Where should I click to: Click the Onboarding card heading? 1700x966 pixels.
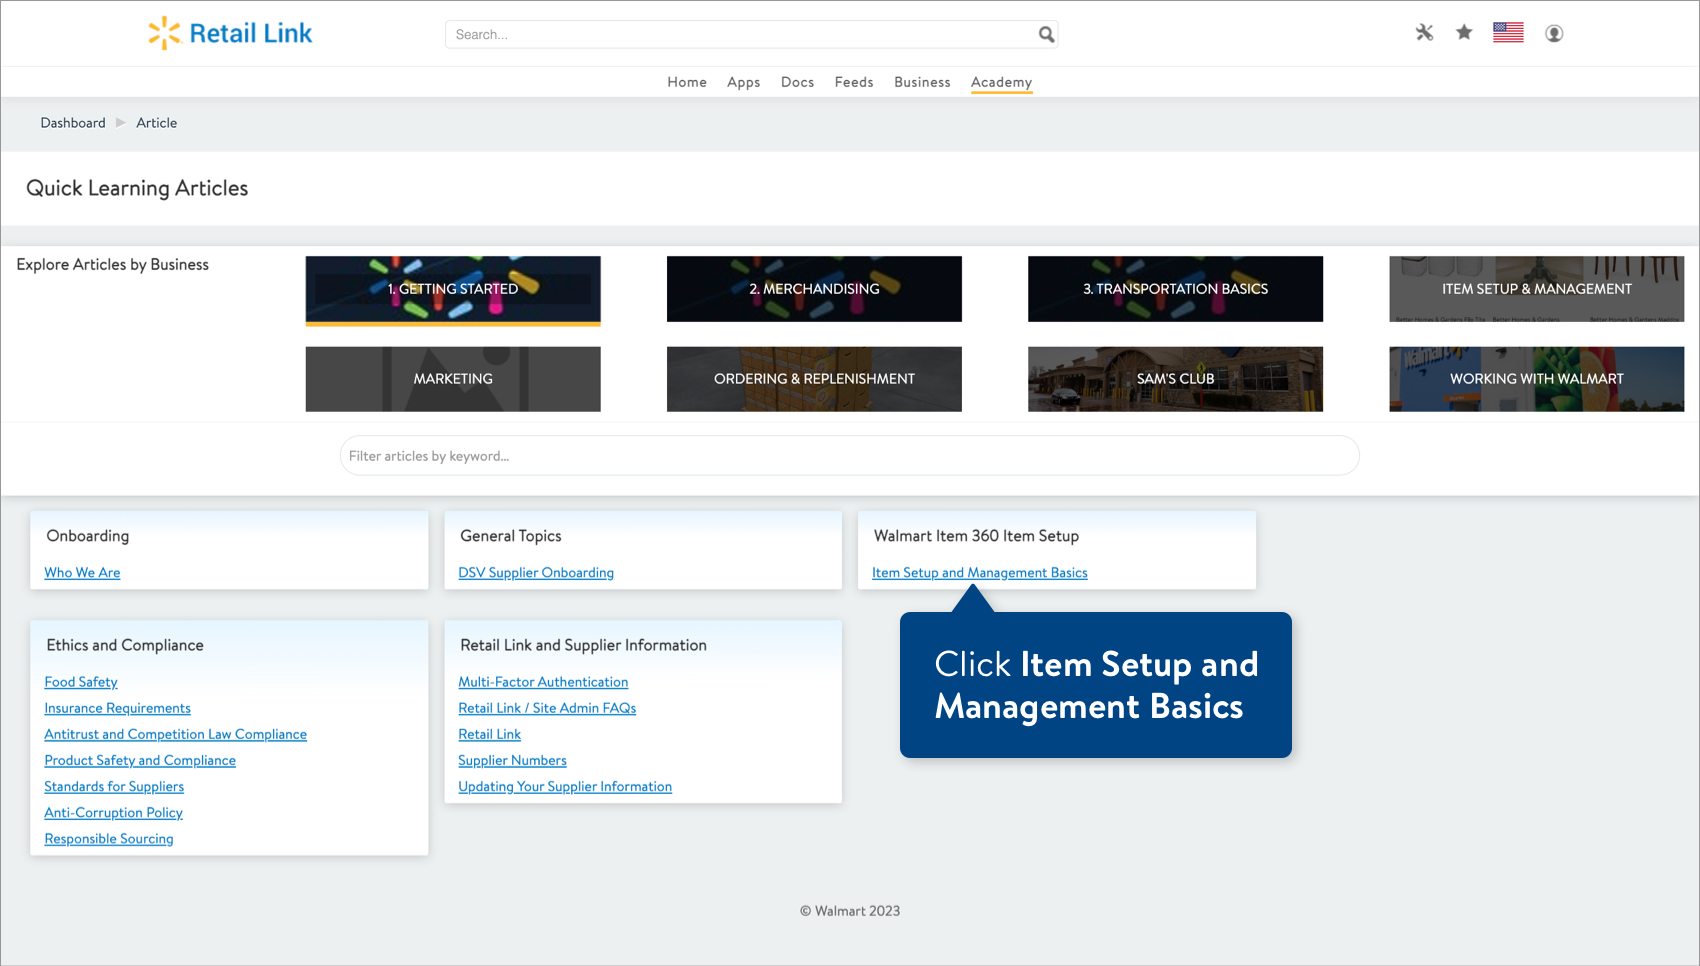point(88,536)
